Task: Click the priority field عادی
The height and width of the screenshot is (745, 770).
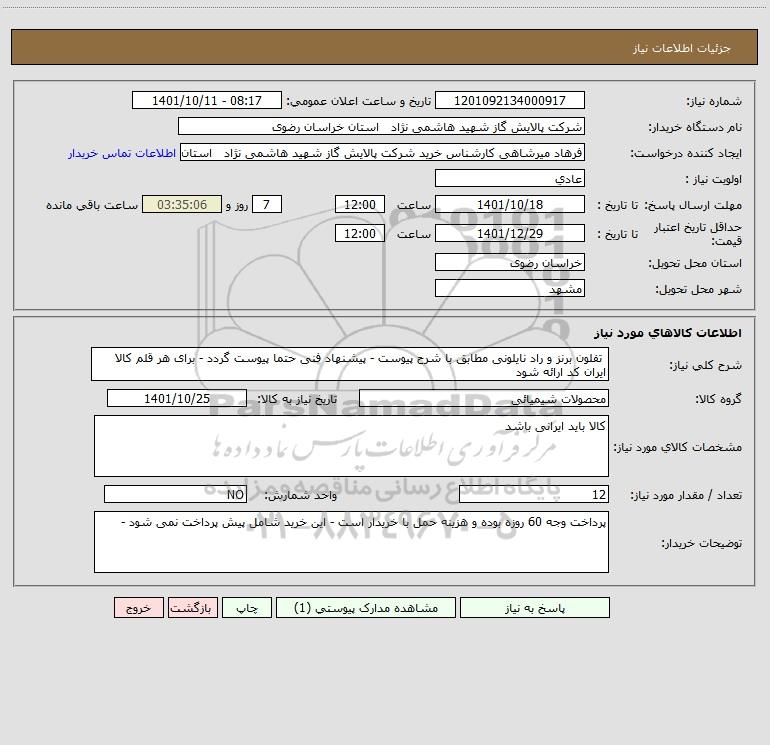Action: [510, 178]
